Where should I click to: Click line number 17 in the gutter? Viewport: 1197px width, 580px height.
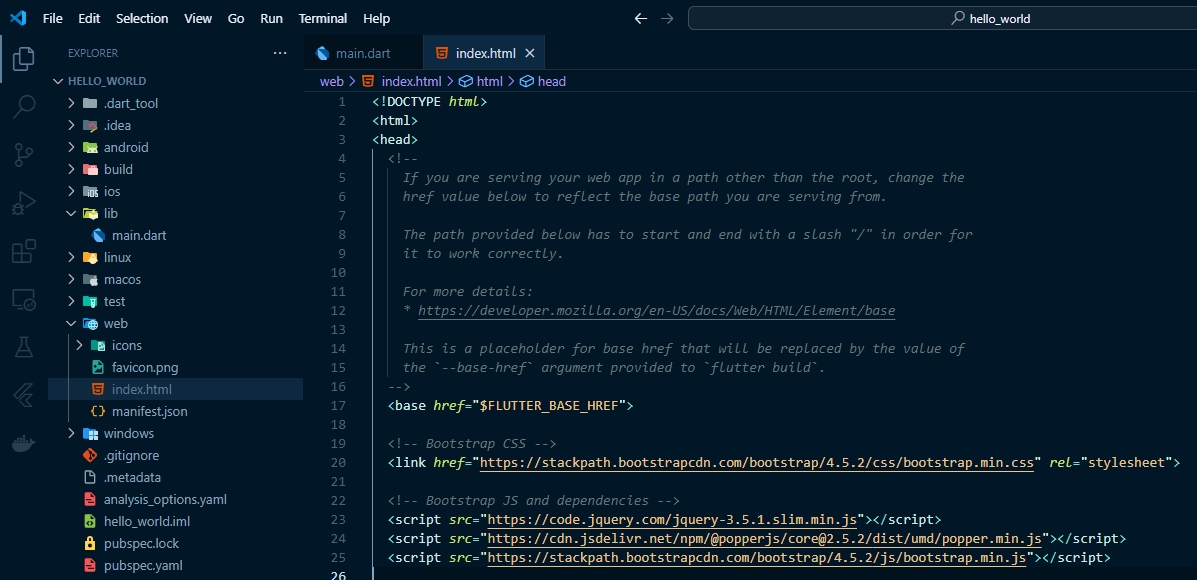[x=338, y=405]
